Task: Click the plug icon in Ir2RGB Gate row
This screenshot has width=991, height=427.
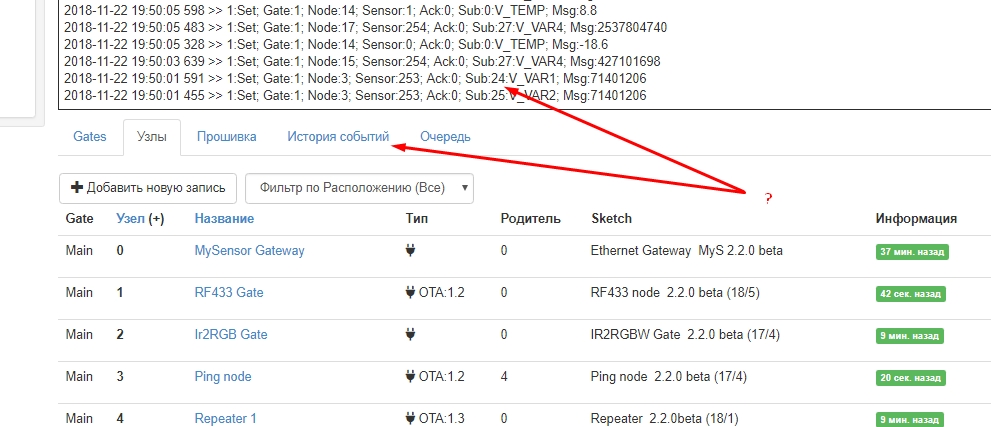Action: point(411,335)
